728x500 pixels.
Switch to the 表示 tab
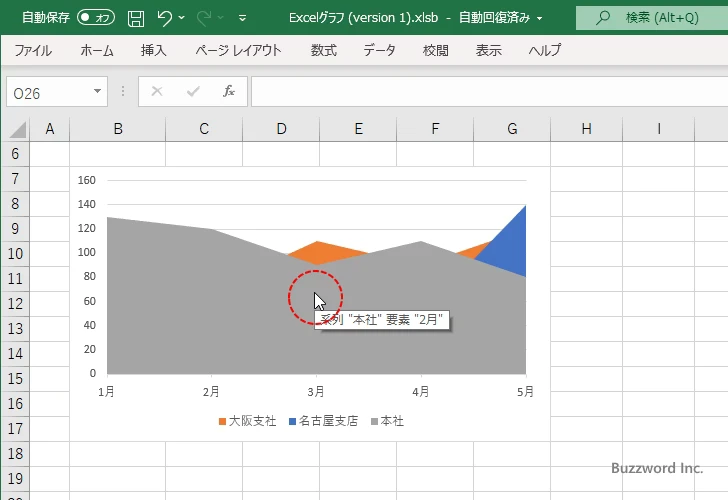[x=488, y=50]
